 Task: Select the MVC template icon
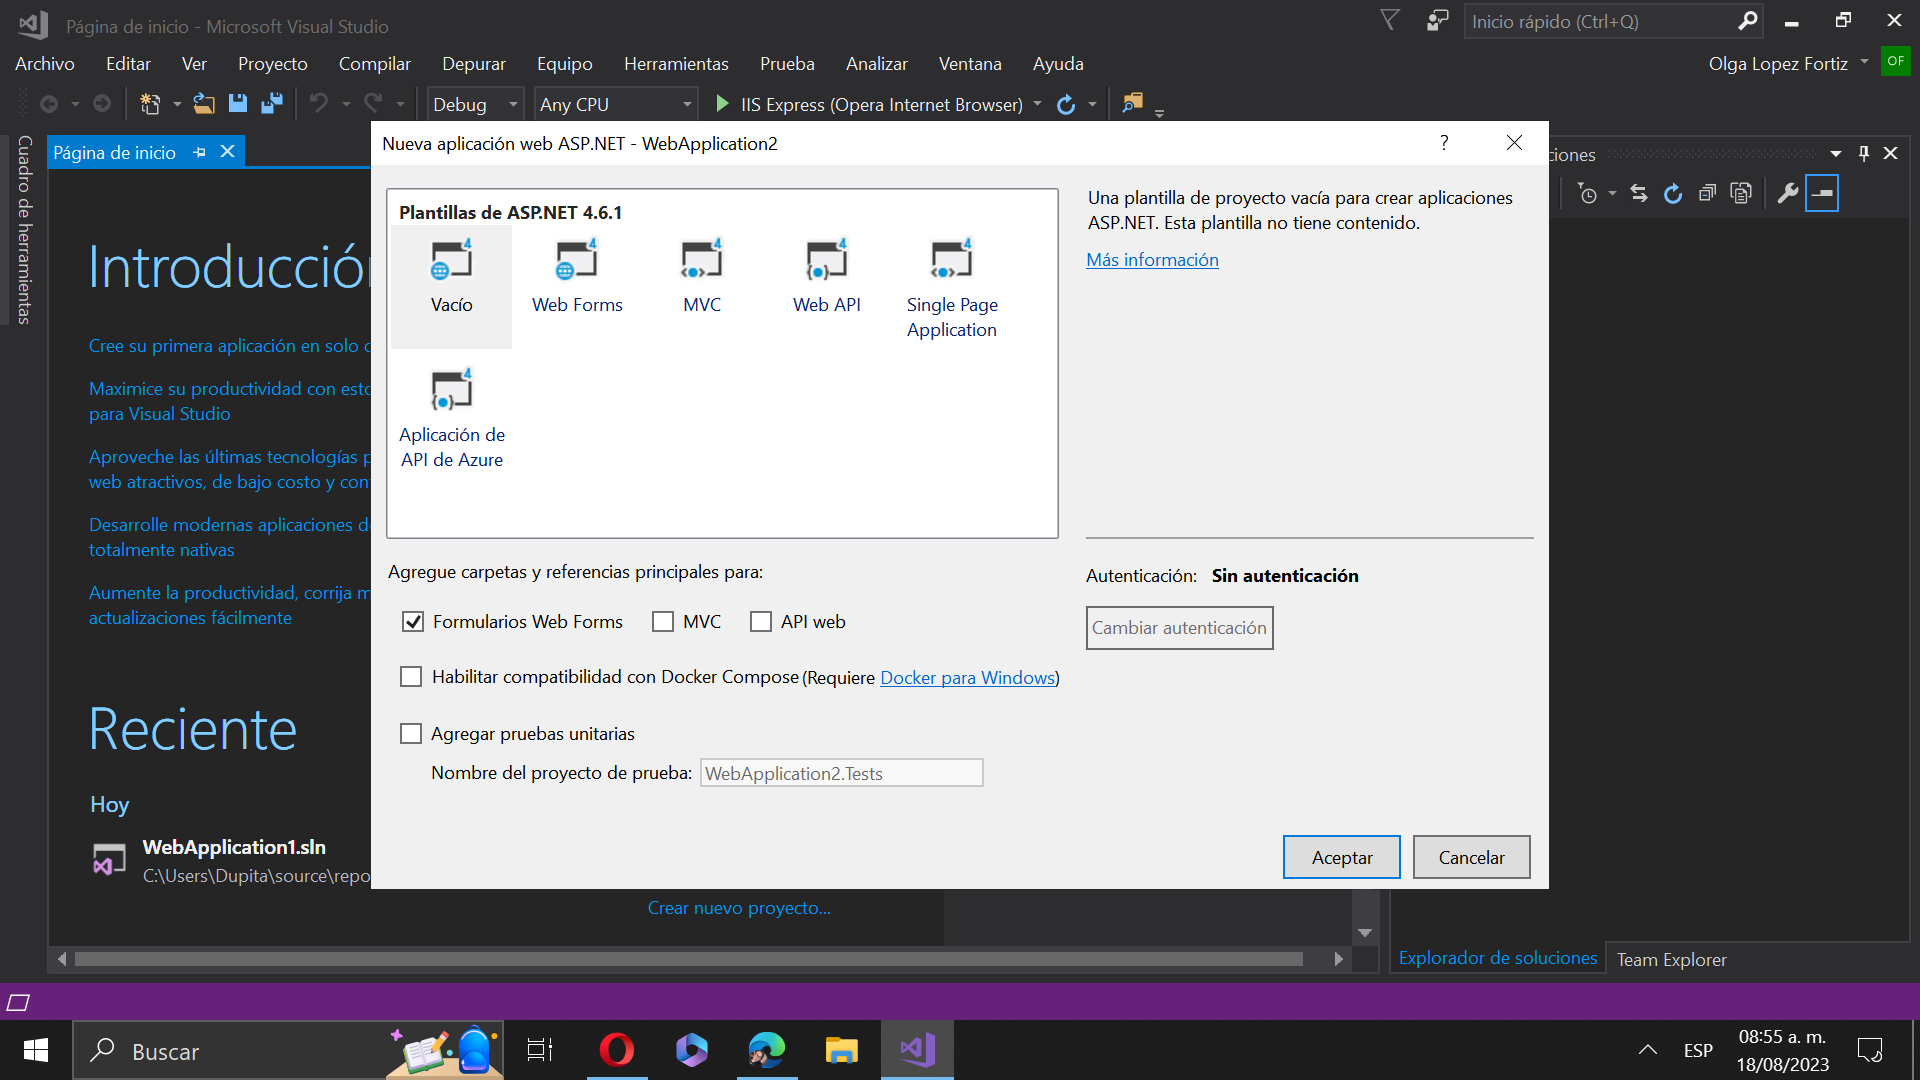click(701, 261)
